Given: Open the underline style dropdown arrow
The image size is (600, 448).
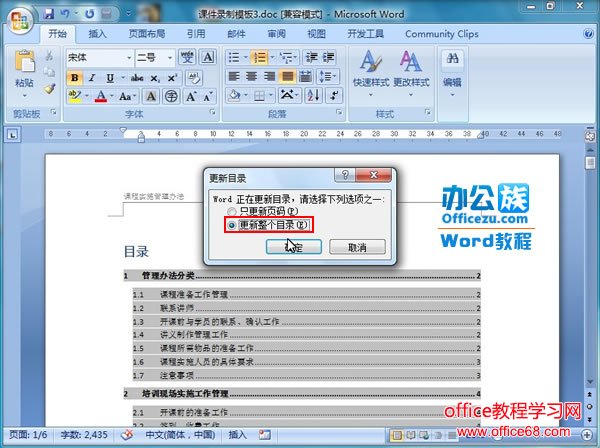Looking at the screenshot, I should [123, 78].
